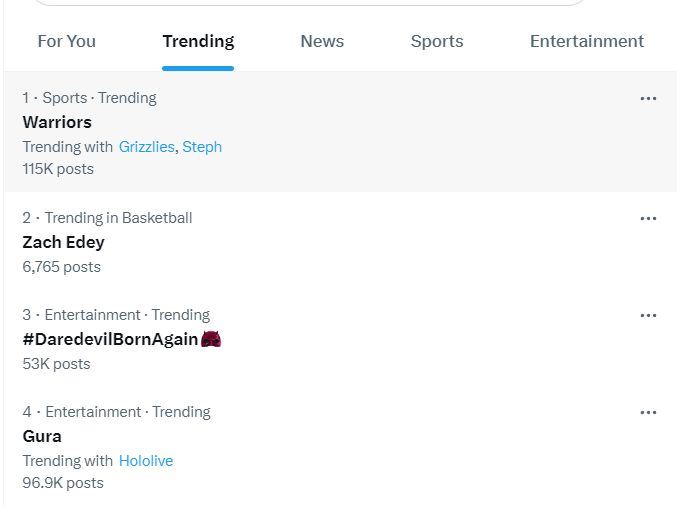Click the 96.9K posts count under Gura
This screenshot has width=677, height=507.
63,483
